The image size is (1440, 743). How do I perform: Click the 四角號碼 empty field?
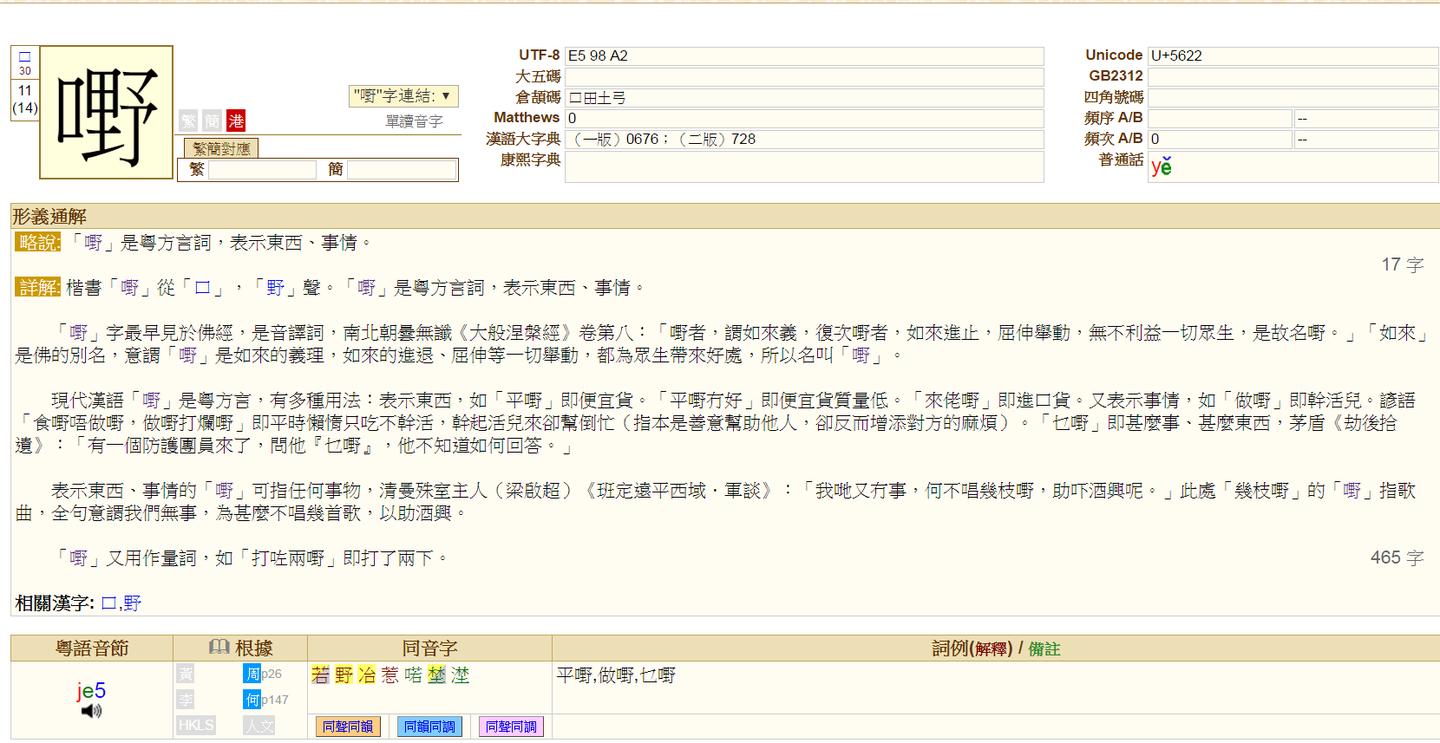coord(1293,98)
